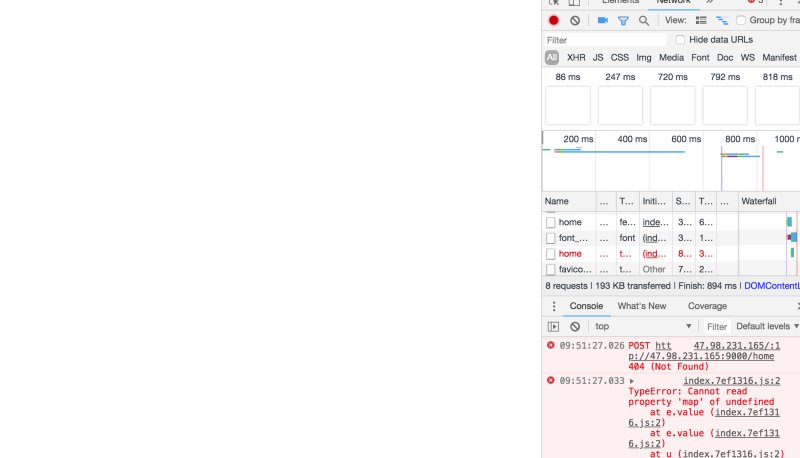Open network search with the magnifier icon

644,20
